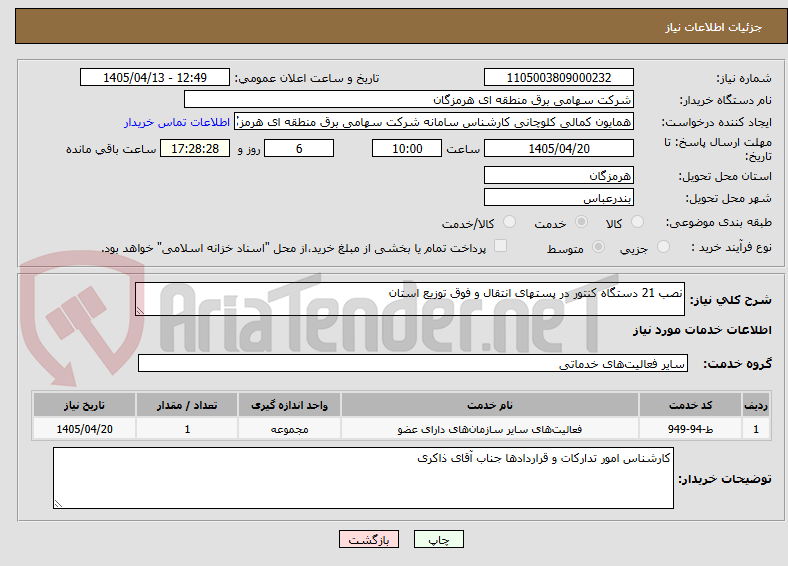Screen dimensions: 788x566
Task: Click the تاریخ نیاز column header
Action: point(84,405)
